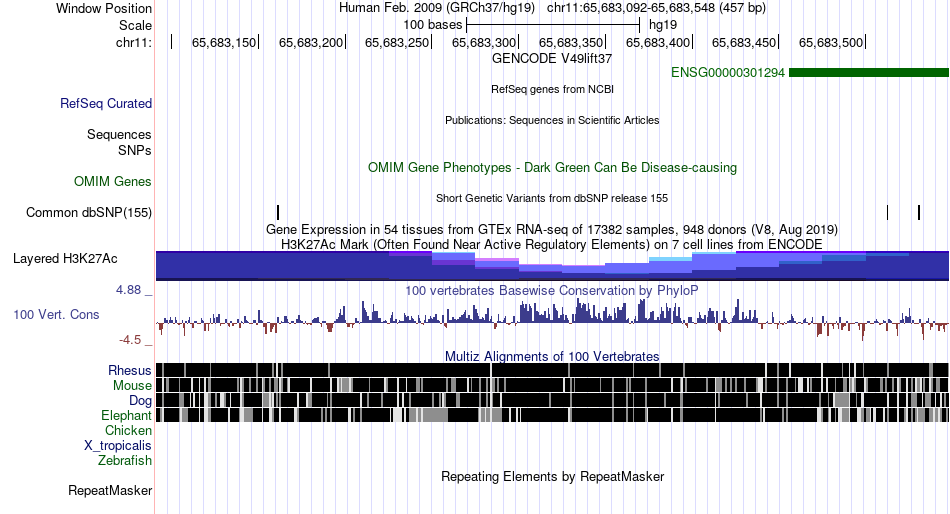
Task: Click the Chicken alignment row label
Action: click(x=128, y=430)
